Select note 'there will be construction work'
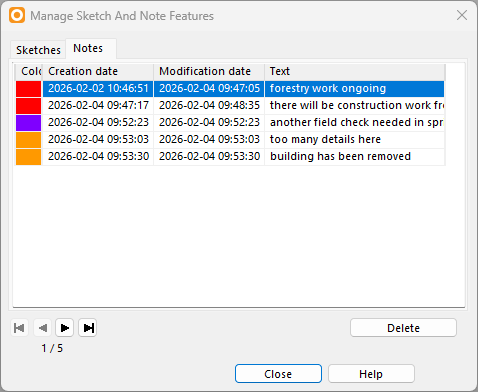Image resolution: width=478 pixels, height=392 pixels. click(355, 106)
